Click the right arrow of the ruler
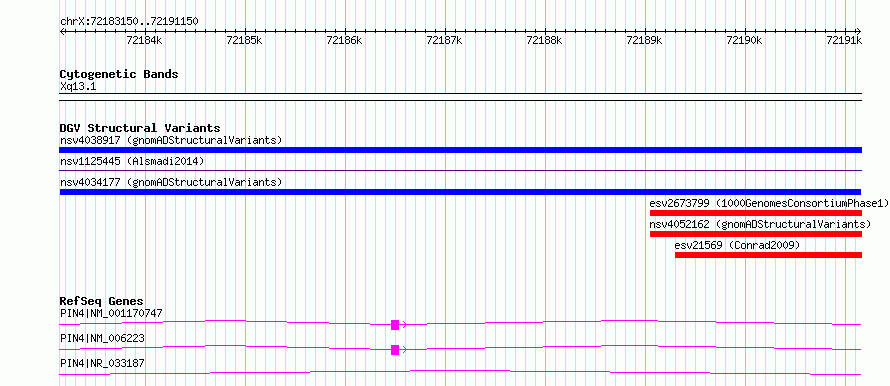The height and width of the screenshot is (386, 890). coord(858,31)
